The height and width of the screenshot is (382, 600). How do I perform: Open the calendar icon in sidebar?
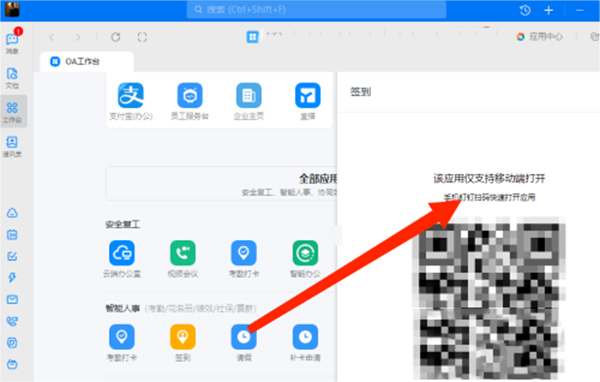(x=12, y=235)
